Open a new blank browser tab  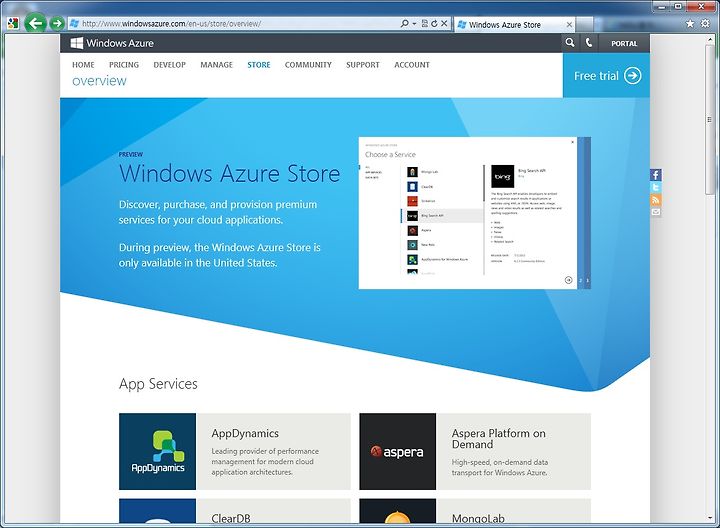(x=584, y=25)
